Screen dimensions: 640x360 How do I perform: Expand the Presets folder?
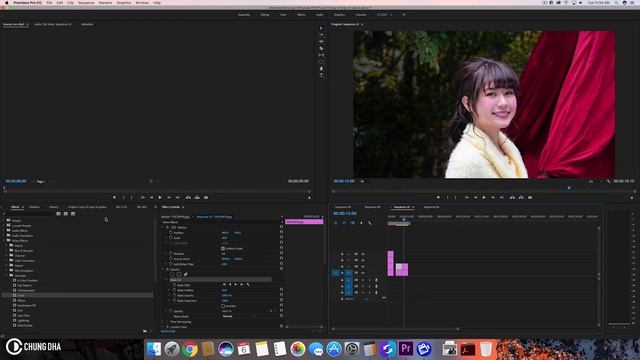[4, 220]
